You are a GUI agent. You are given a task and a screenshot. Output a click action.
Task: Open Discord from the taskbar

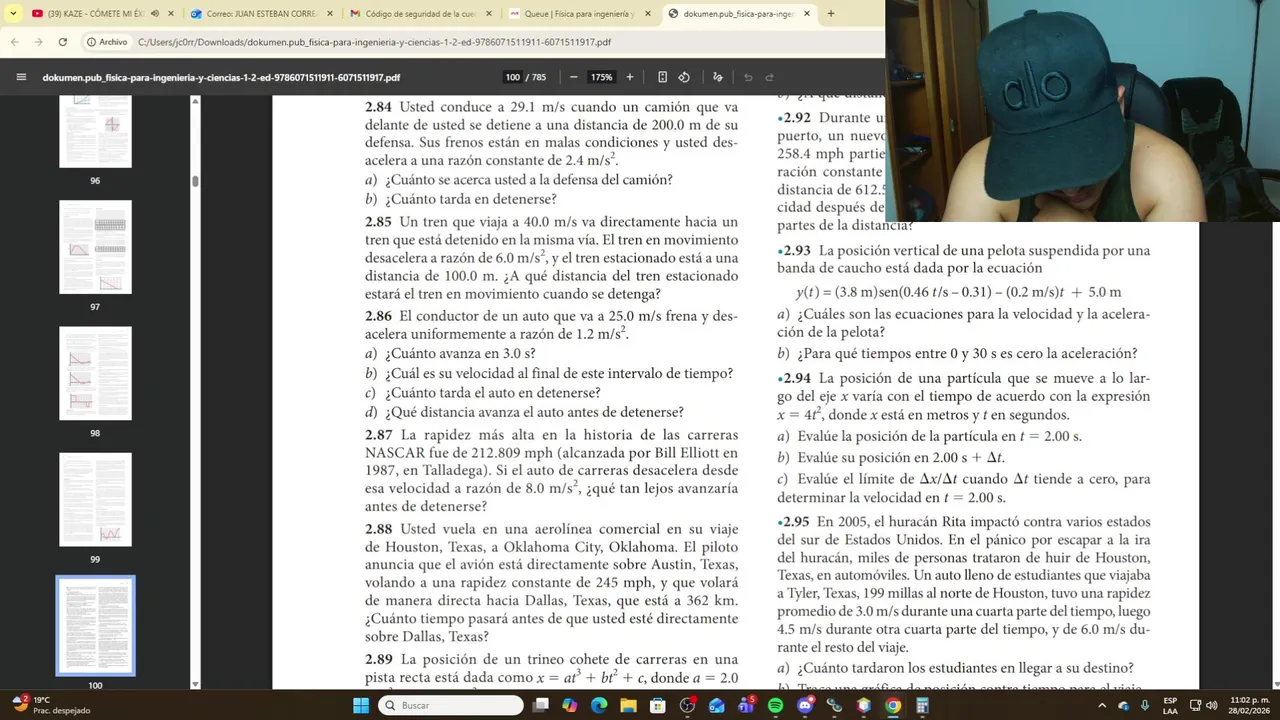805,705
